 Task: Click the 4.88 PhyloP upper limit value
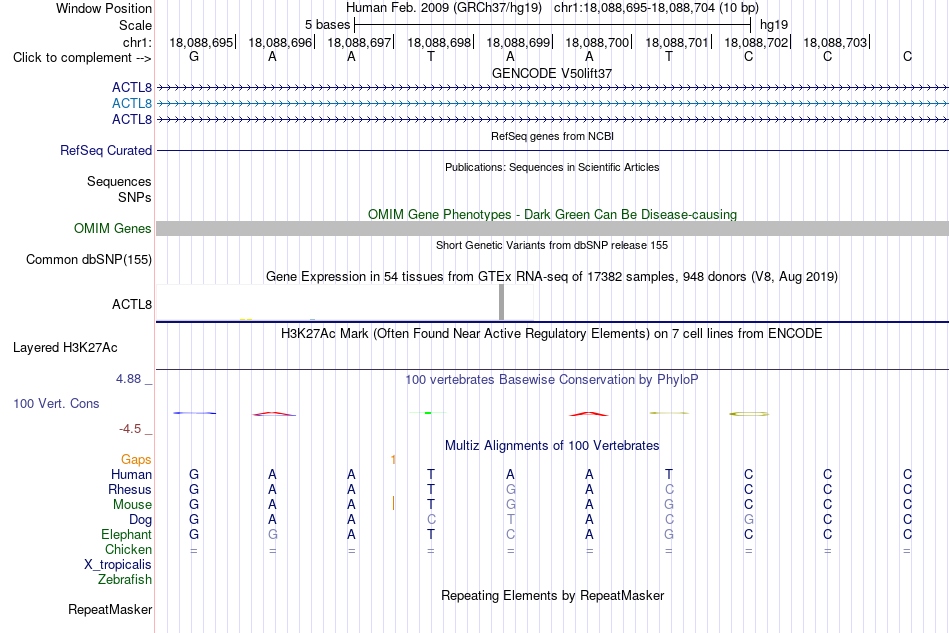pyautogui.click(x=128, y=379)
